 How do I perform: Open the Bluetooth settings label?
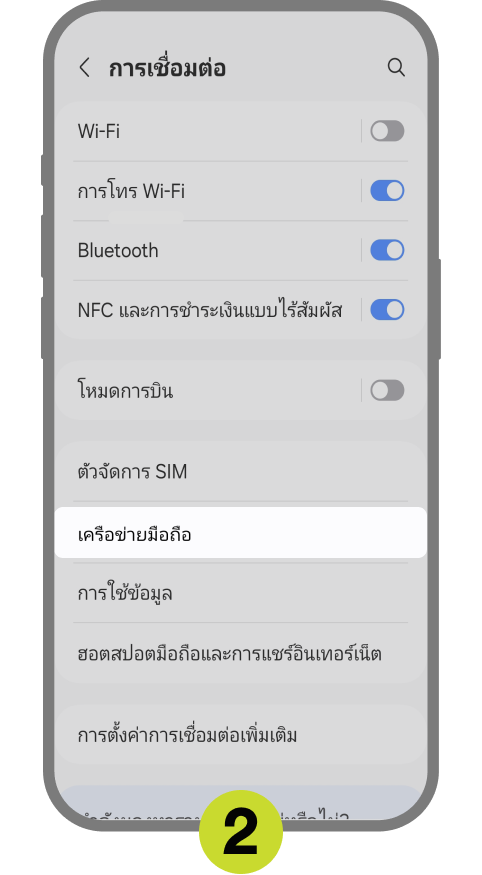(118, 251)
